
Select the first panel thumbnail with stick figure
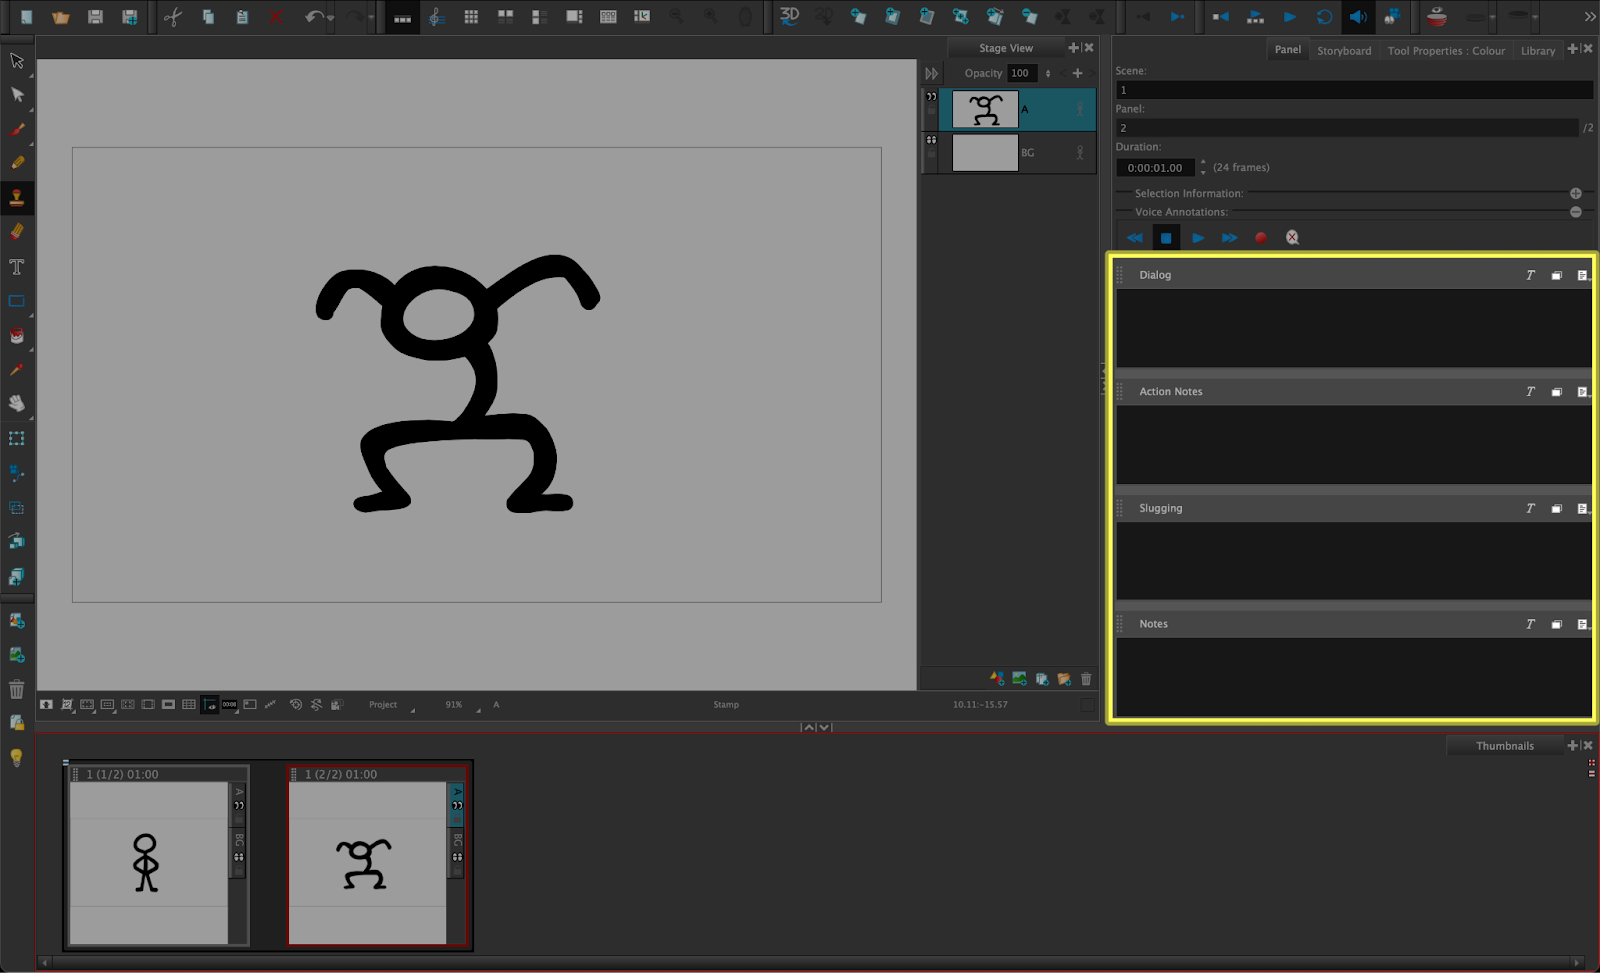click(148, 862)
